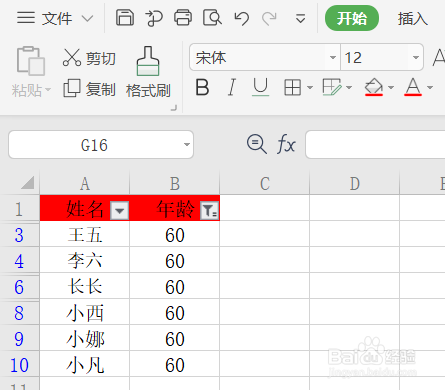Click the 姓名 header cell
Viewport: 445px width, 390px height.
(85, 209)
